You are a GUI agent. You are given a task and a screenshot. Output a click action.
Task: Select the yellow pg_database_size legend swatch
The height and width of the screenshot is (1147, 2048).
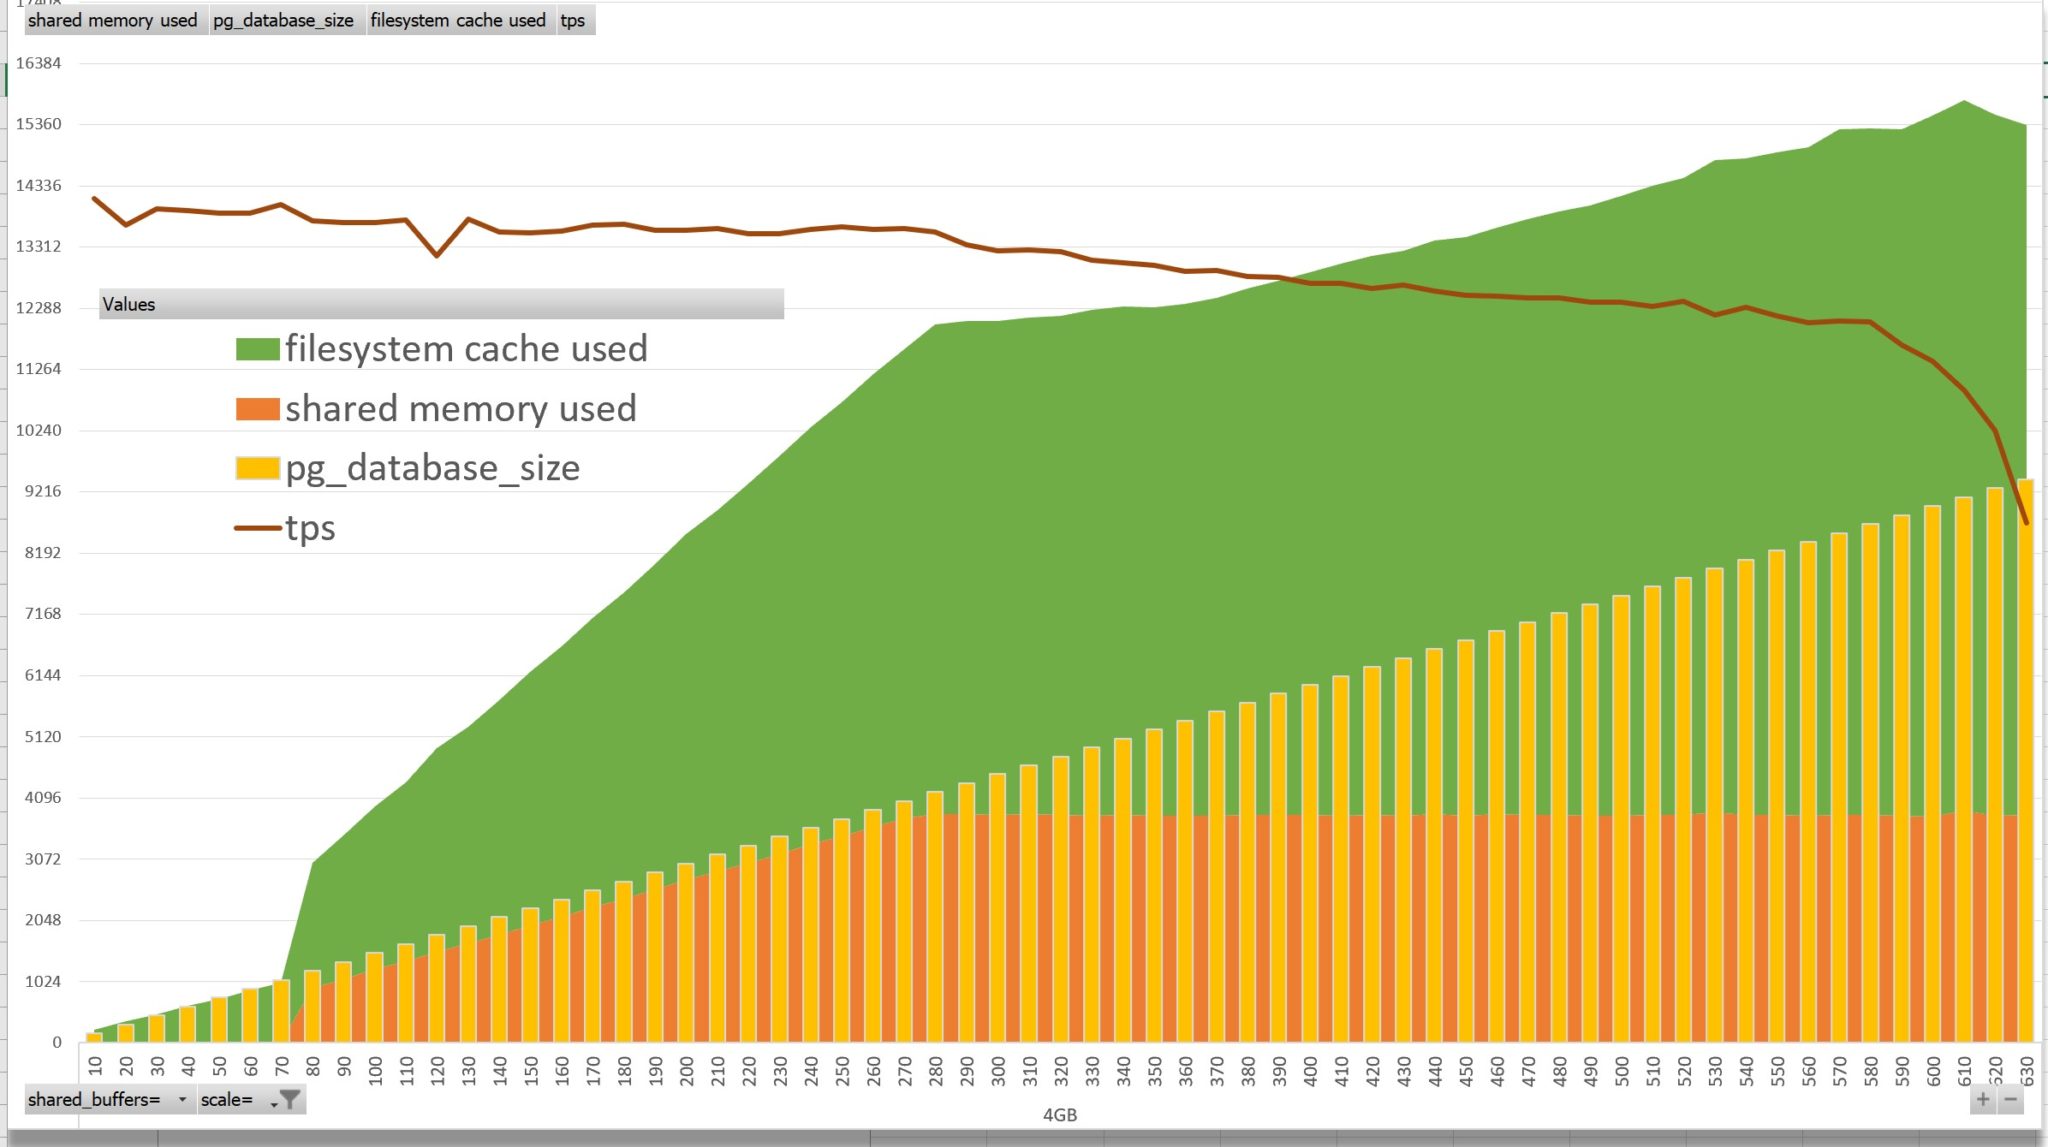[257, 468]
